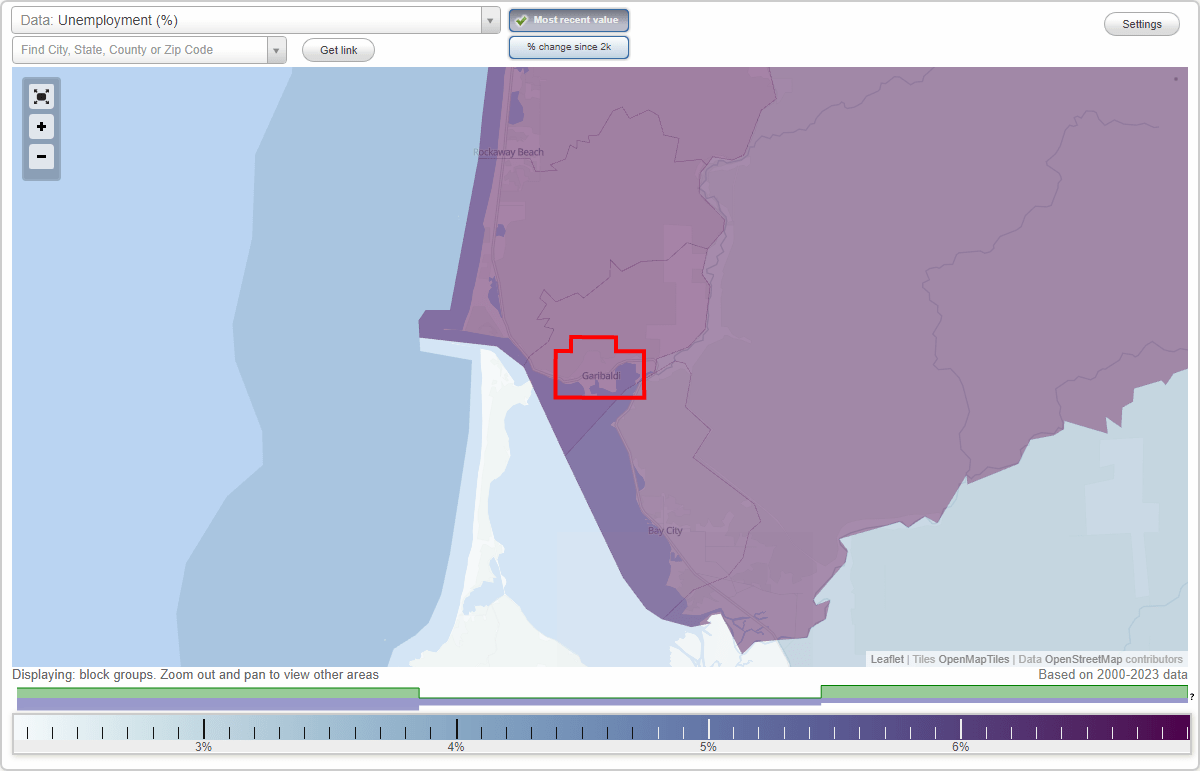The image size is (1200, 771).
Task: Expand the location search dropdown arrow
Action: click(x=276, y=50)
